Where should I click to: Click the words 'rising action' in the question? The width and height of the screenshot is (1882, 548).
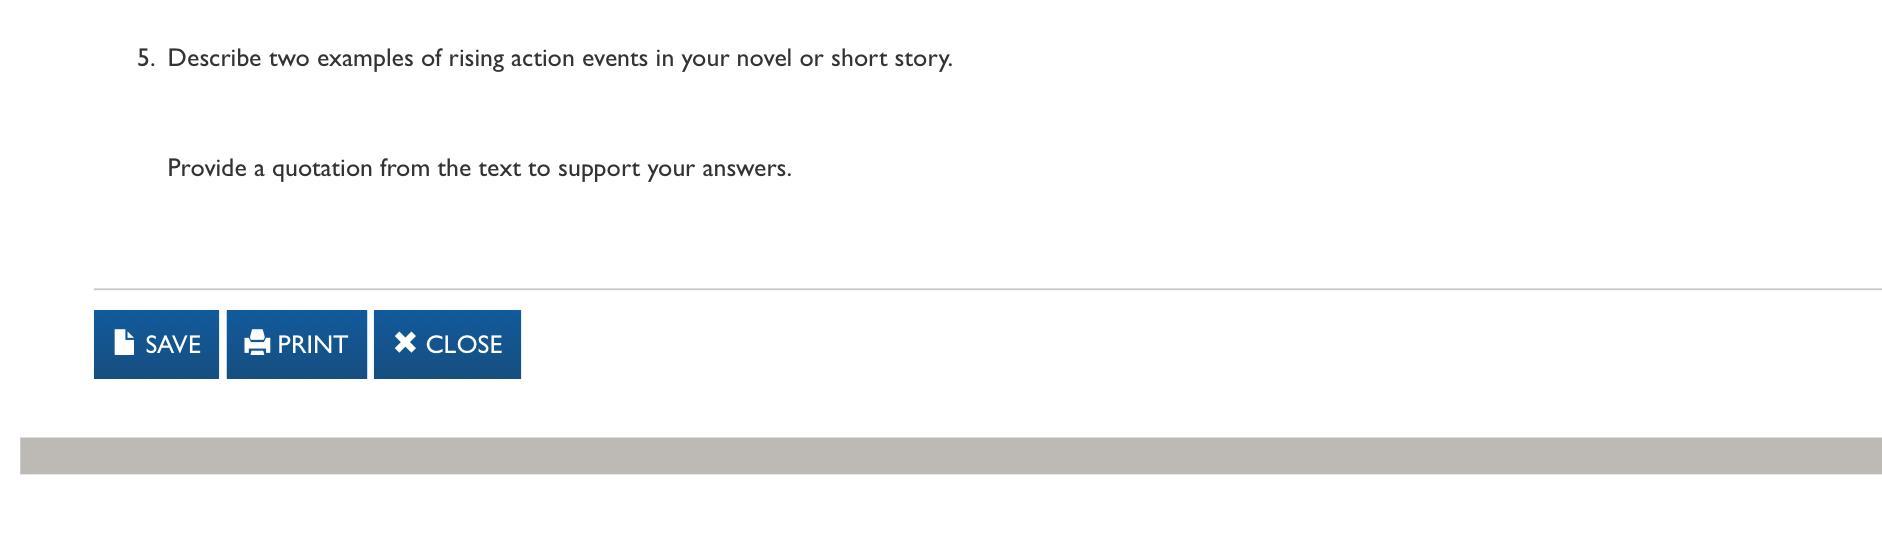point(511,59)
